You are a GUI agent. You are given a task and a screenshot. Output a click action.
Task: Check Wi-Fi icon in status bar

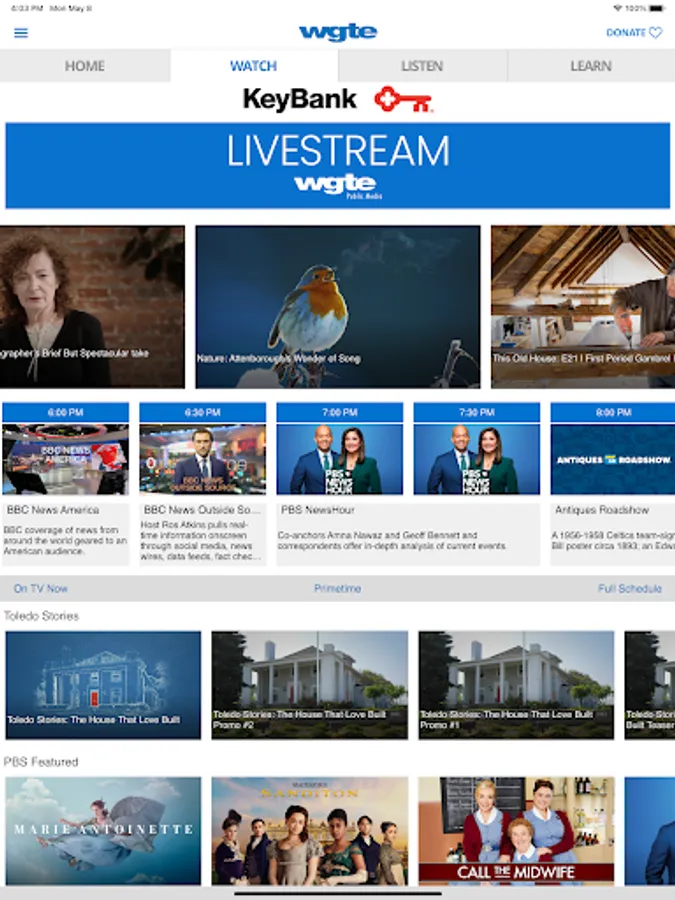tap(618, 9)
